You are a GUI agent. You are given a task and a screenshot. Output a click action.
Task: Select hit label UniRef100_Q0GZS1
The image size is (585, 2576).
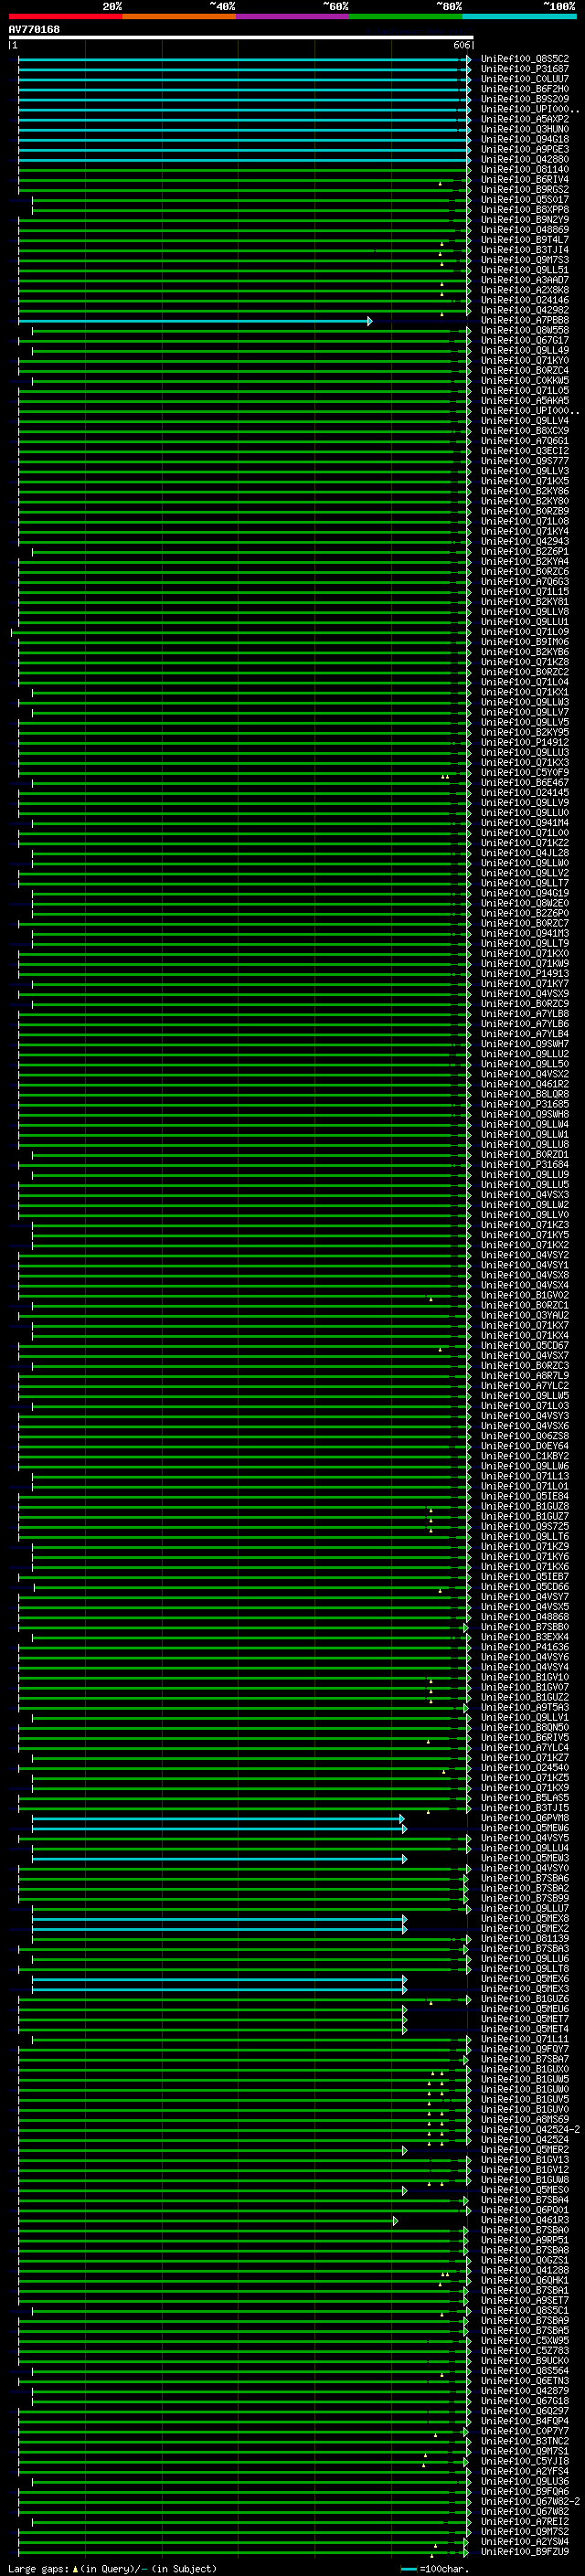point(524,2260)
